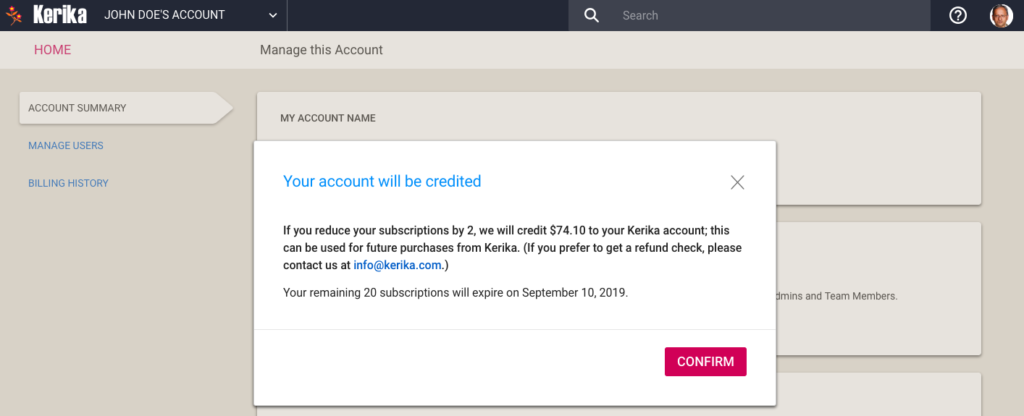Click the JOHN DOE'S ACCOUNT label
This screenshot has height=416, width=1024.
point(164,15)
